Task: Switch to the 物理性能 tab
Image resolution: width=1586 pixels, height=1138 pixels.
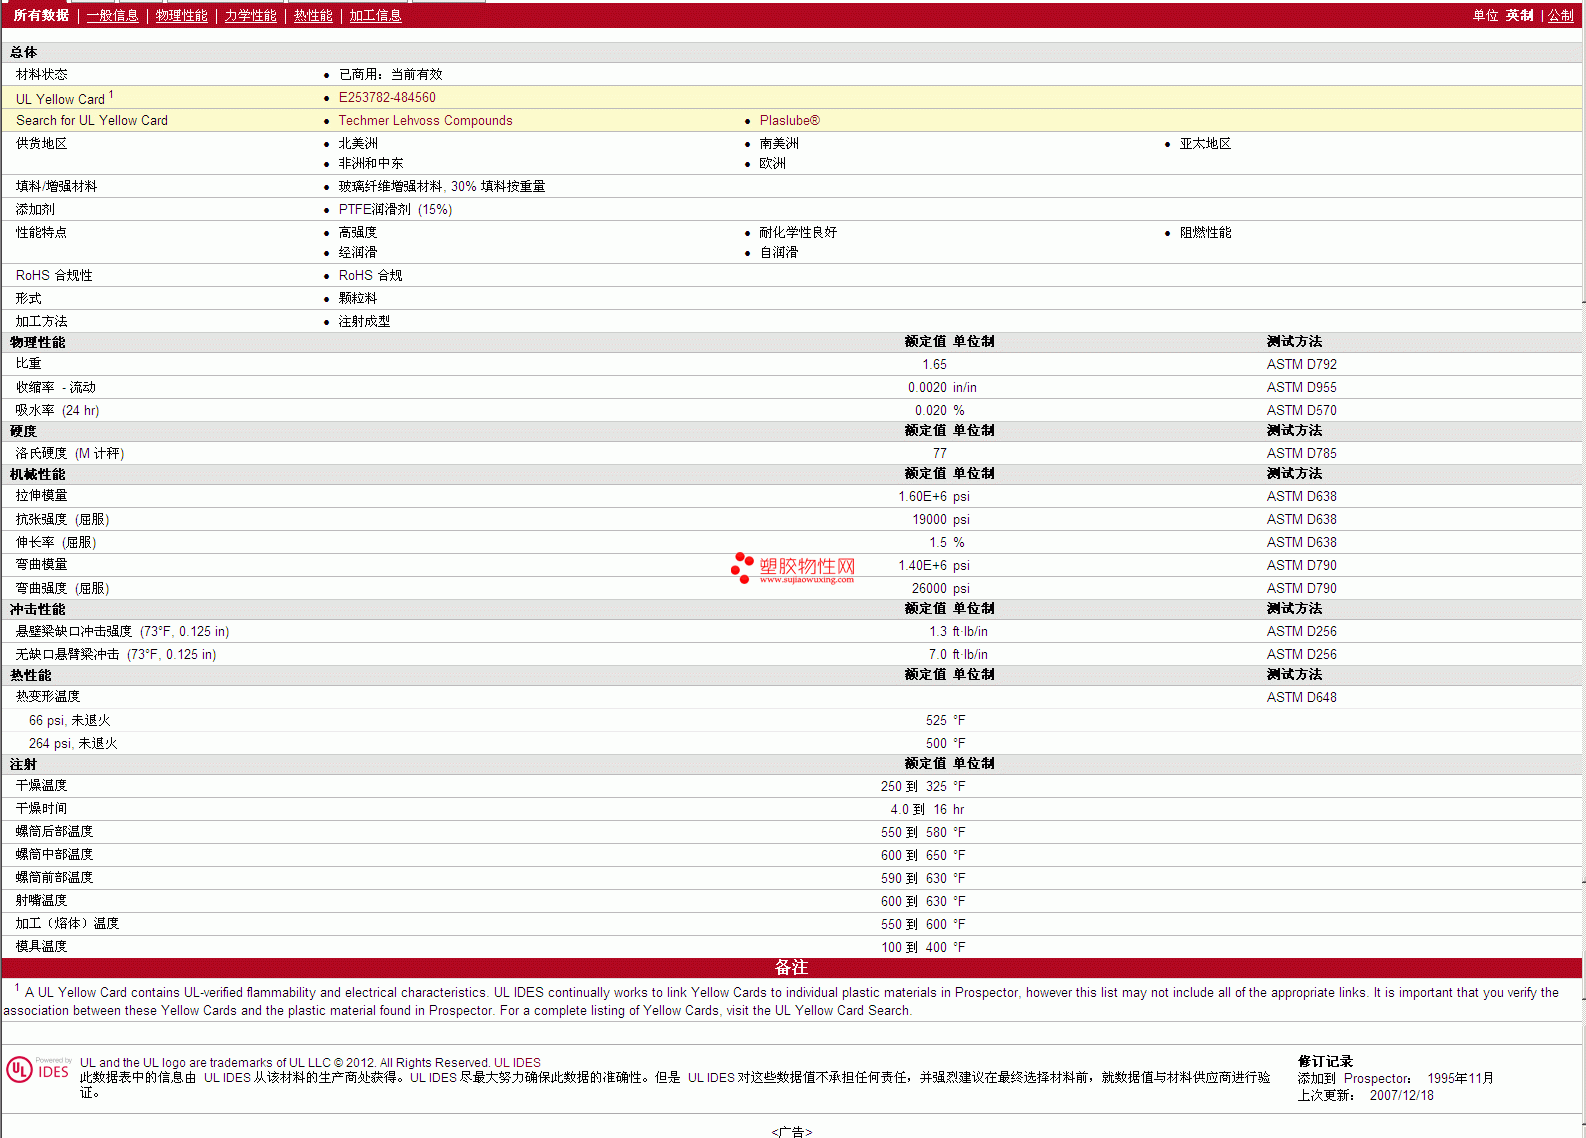Action: click(182, 16)
